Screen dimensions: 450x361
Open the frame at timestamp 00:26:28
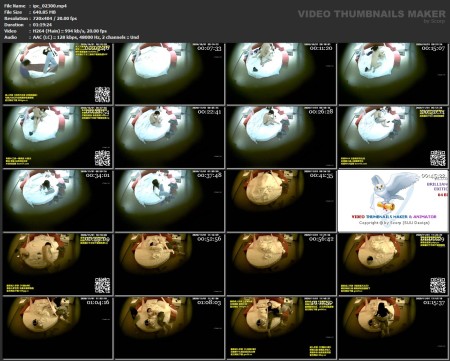click(281, 137)
